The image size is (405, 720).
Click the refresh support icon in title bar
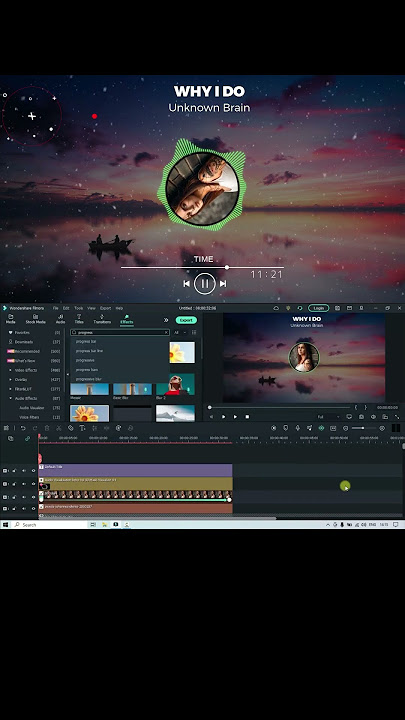(300, 308)
